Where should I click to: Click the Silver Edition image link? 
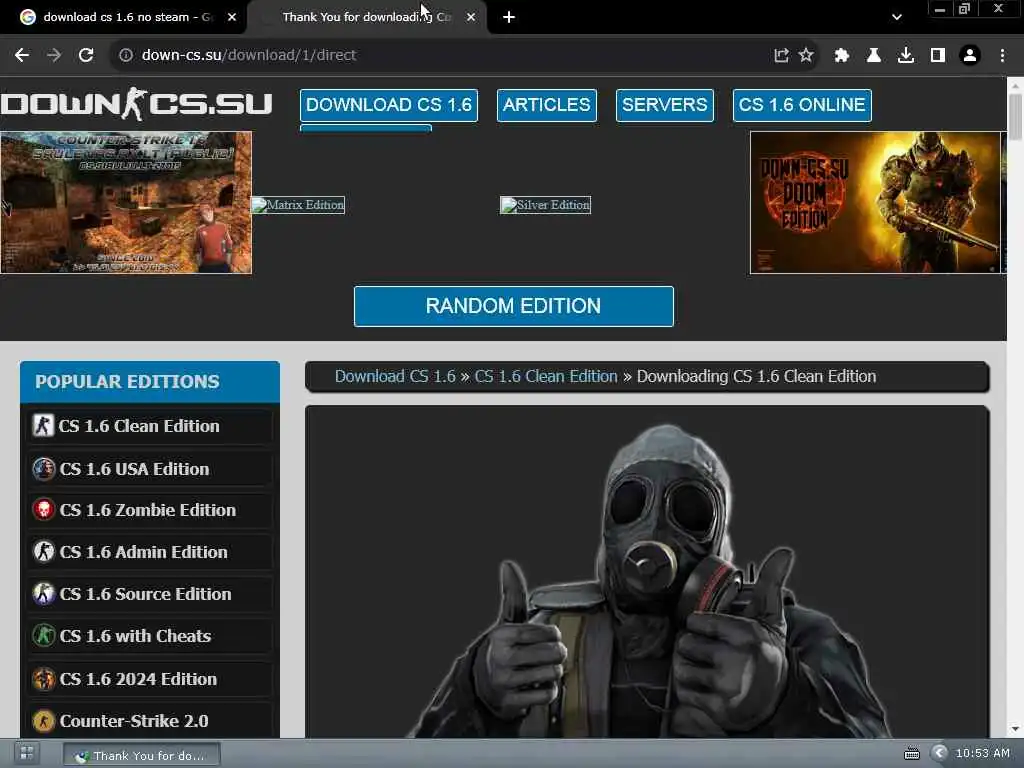545,205
